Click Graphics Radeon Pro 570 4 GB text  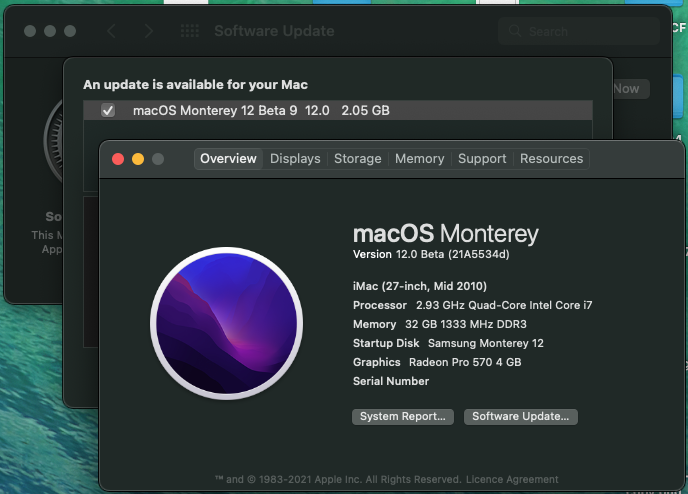point(437,362)
